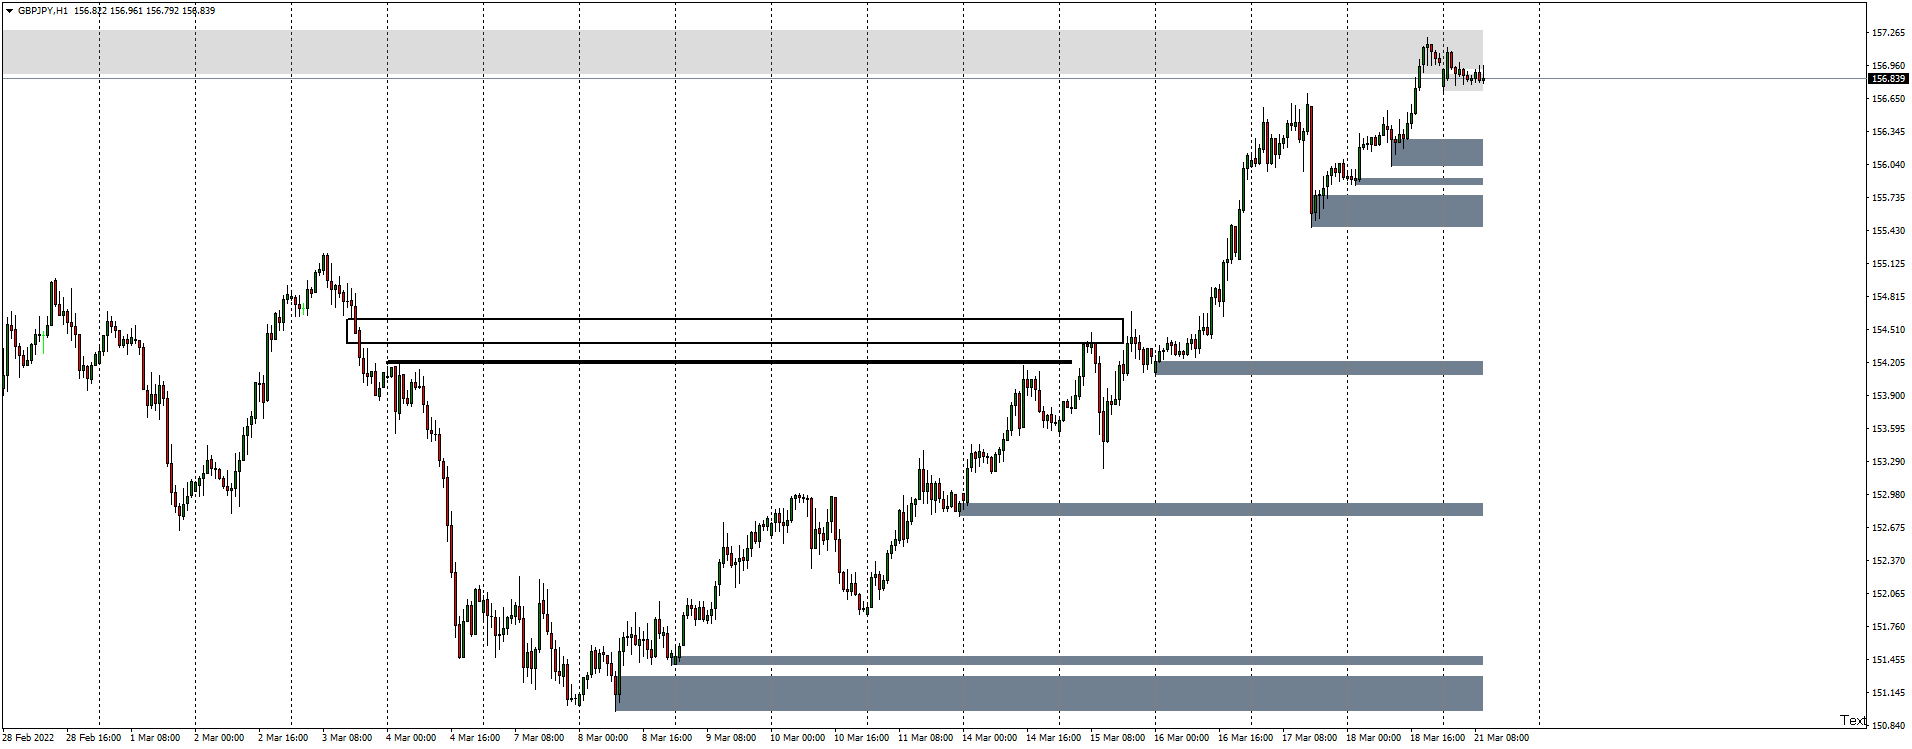
Task: Click the 21 Mar 08:00 time label
Action: pos(1502,738)
